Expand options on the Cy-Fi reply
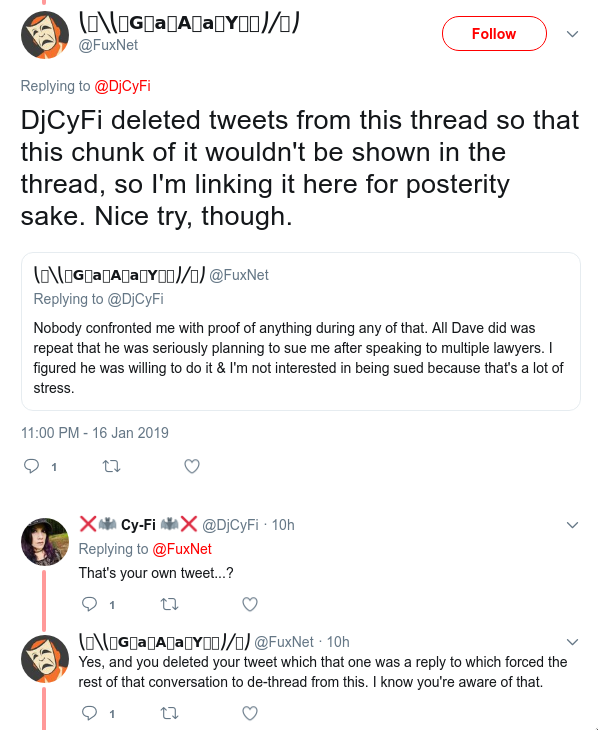 (572, 525)
